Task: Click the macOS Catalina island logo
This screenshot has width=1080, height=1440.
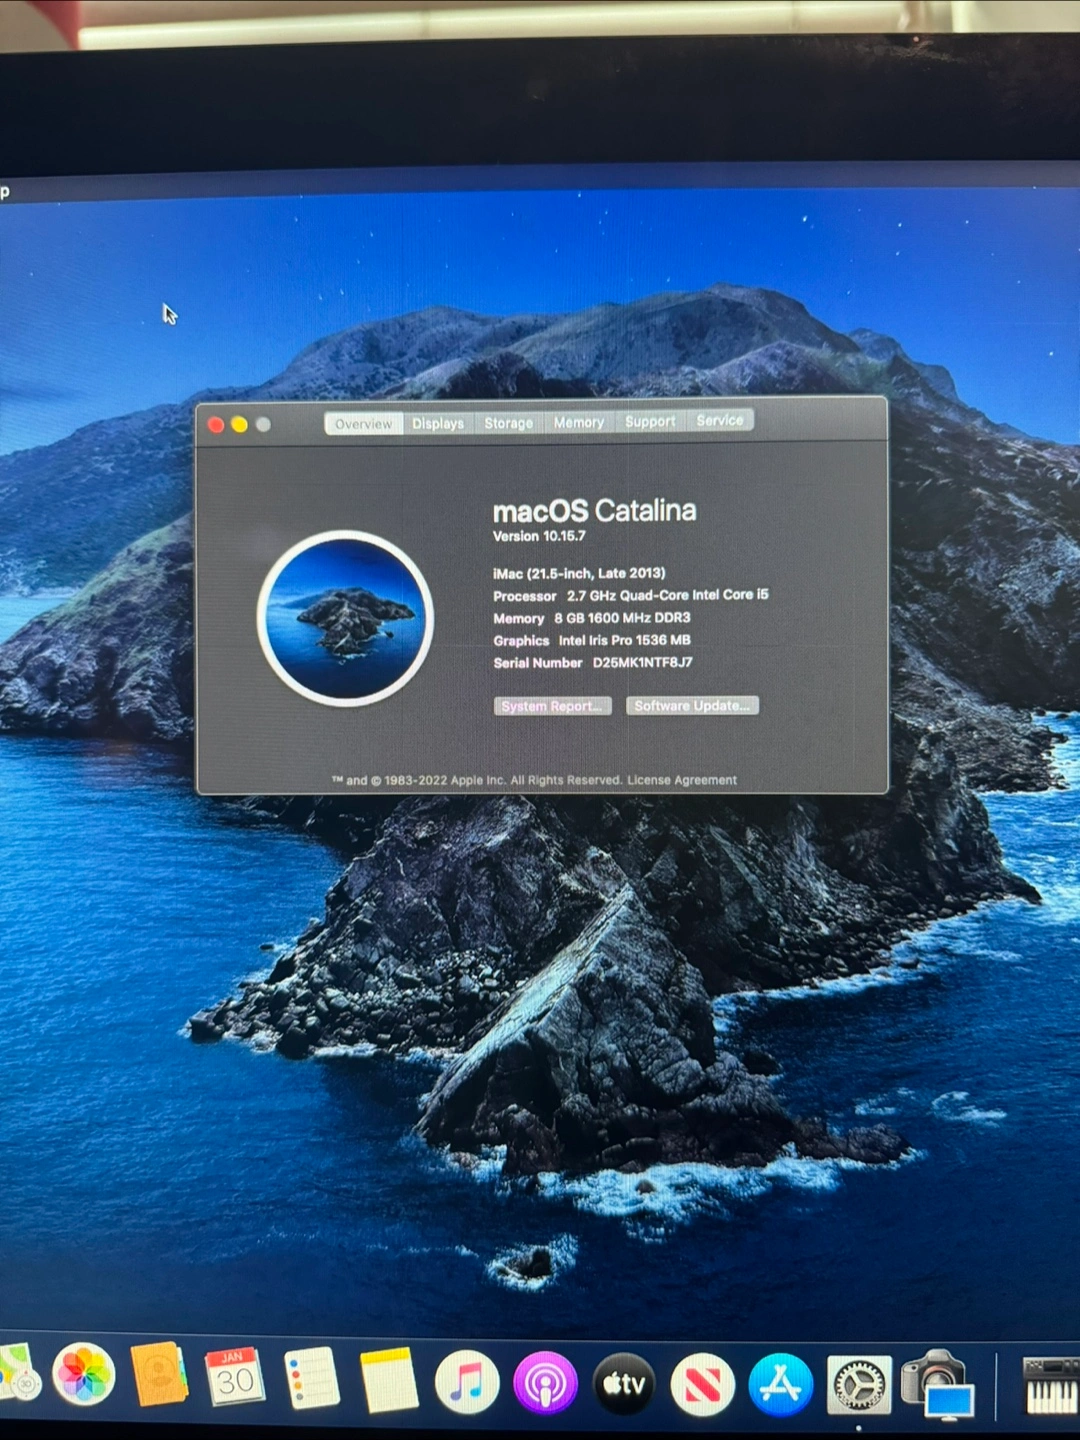Action: tap(345, 618)
